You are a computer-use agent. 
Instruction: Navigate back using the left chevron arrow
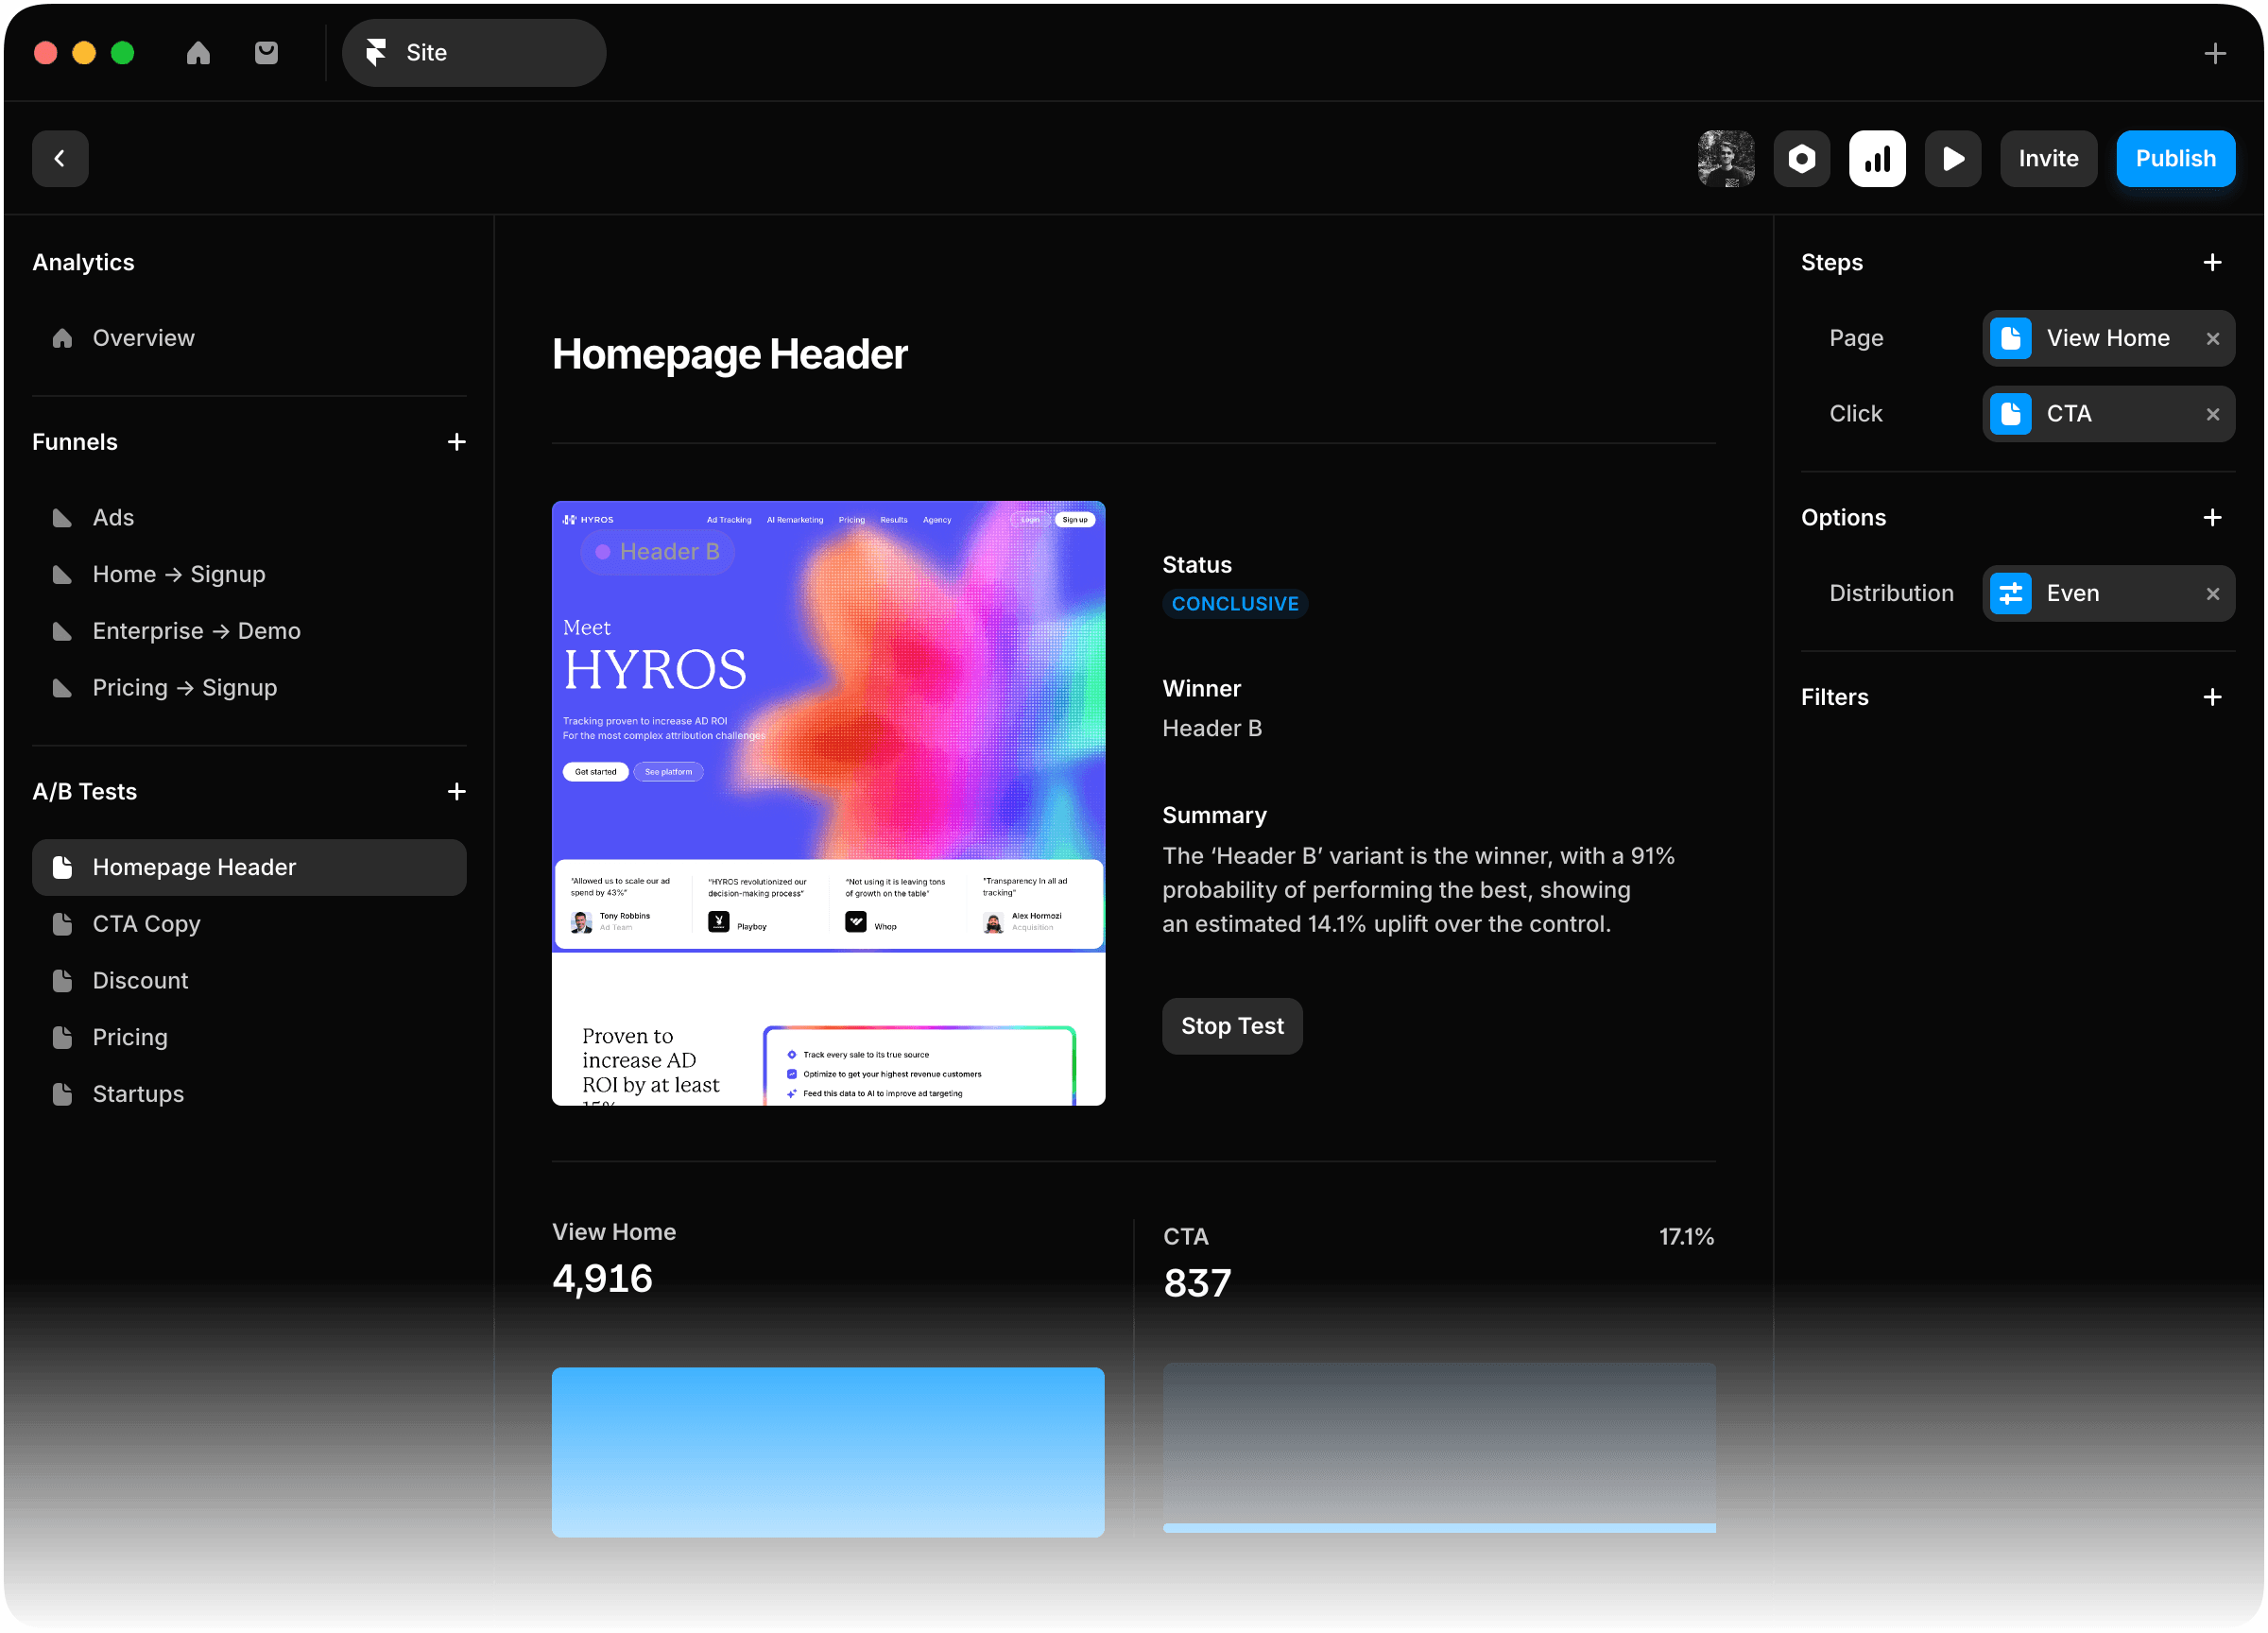click(59, 158)
